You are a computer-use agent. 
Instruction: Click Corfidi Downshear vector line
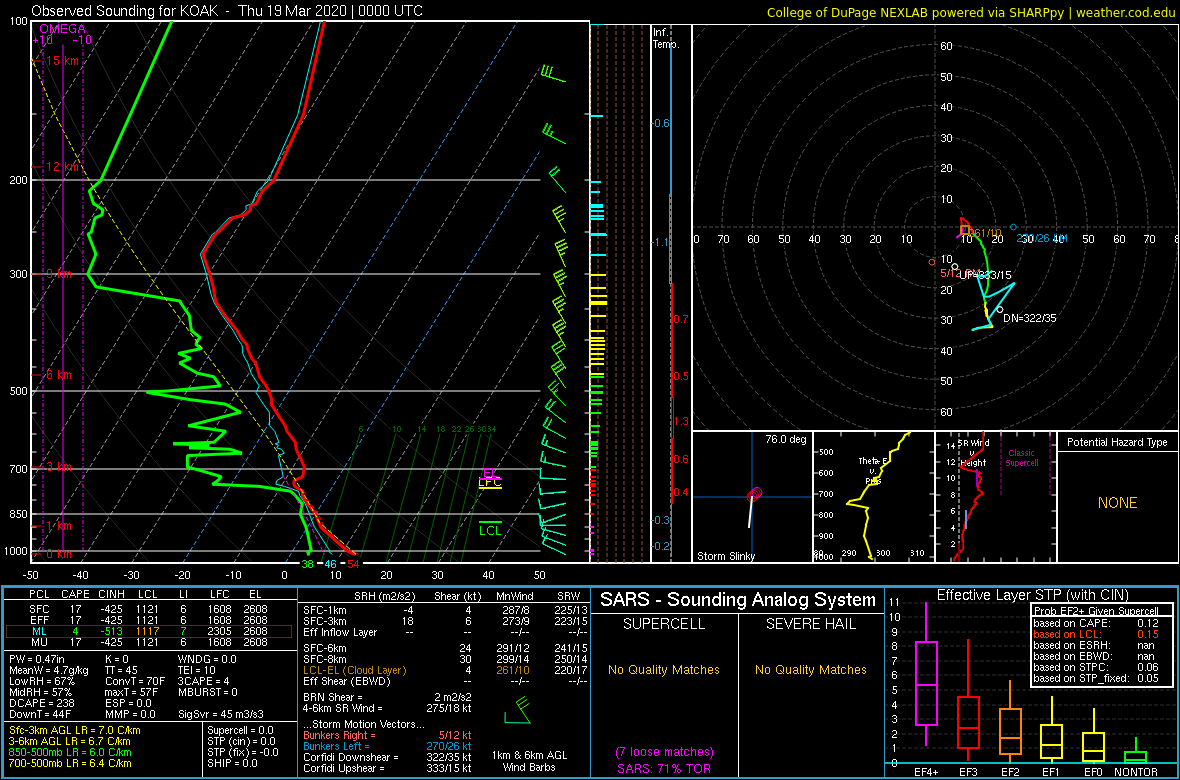pyautogui.click(x=387, y=757)
